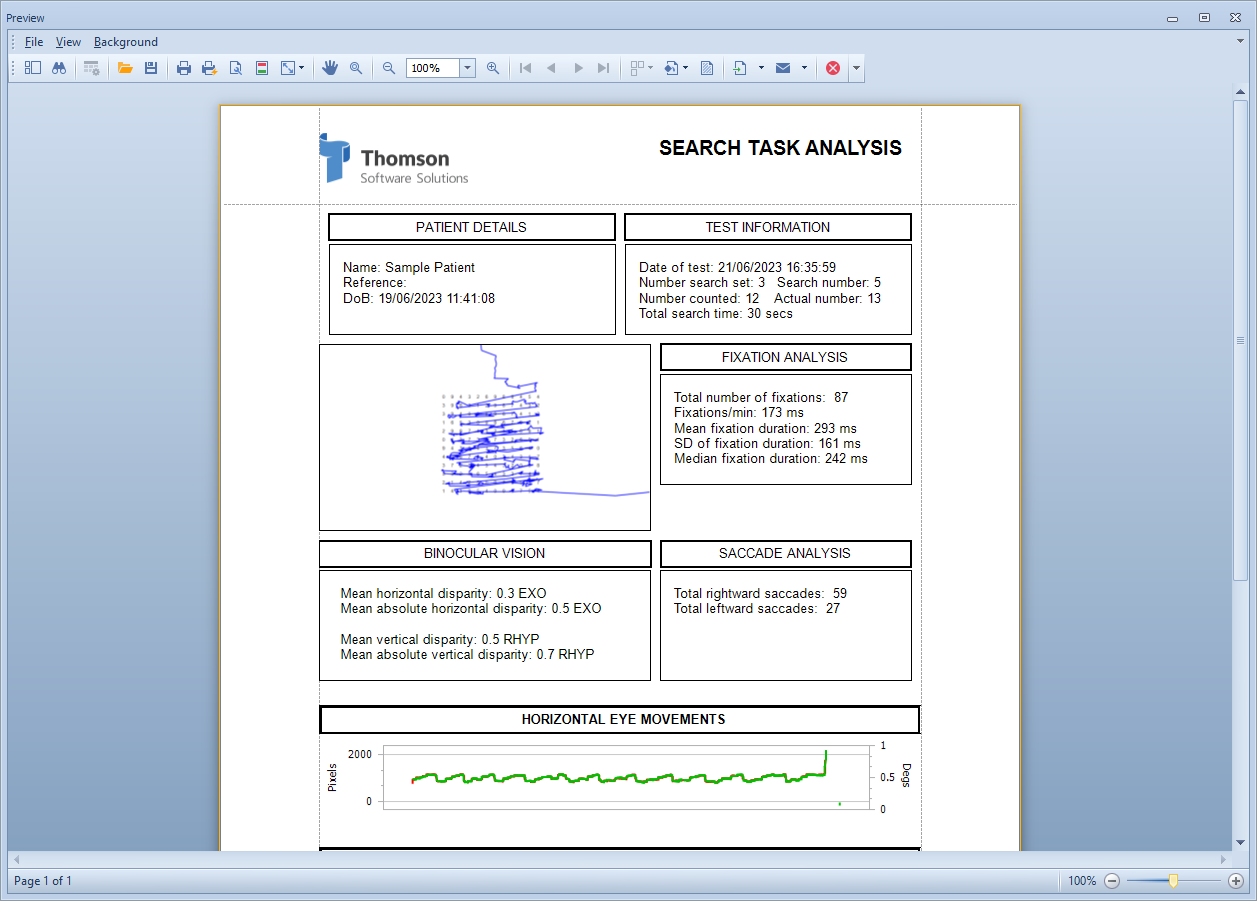Open the View menu
Screen dimensions: 1257x901
tap(68, 42)
